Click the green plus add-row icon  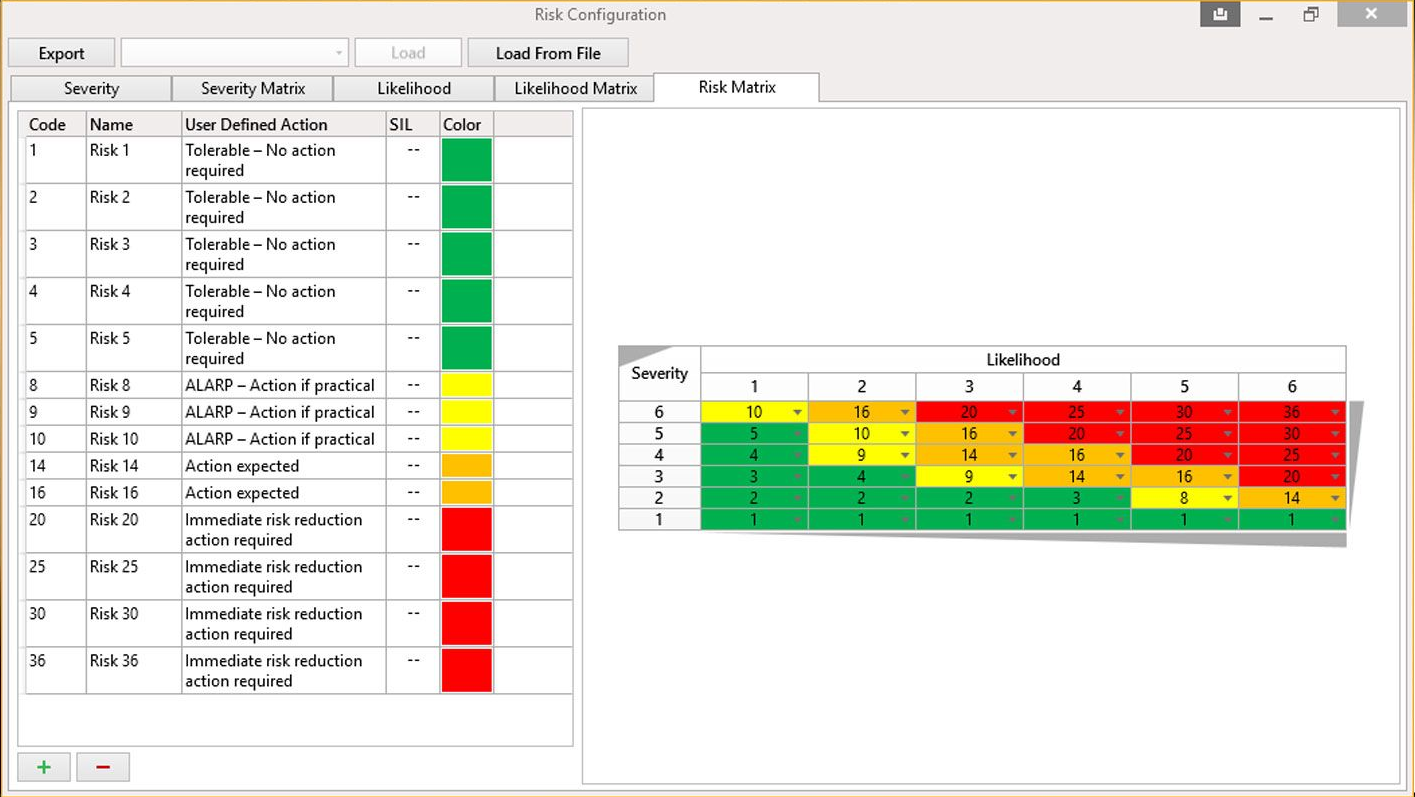point(44,767)
